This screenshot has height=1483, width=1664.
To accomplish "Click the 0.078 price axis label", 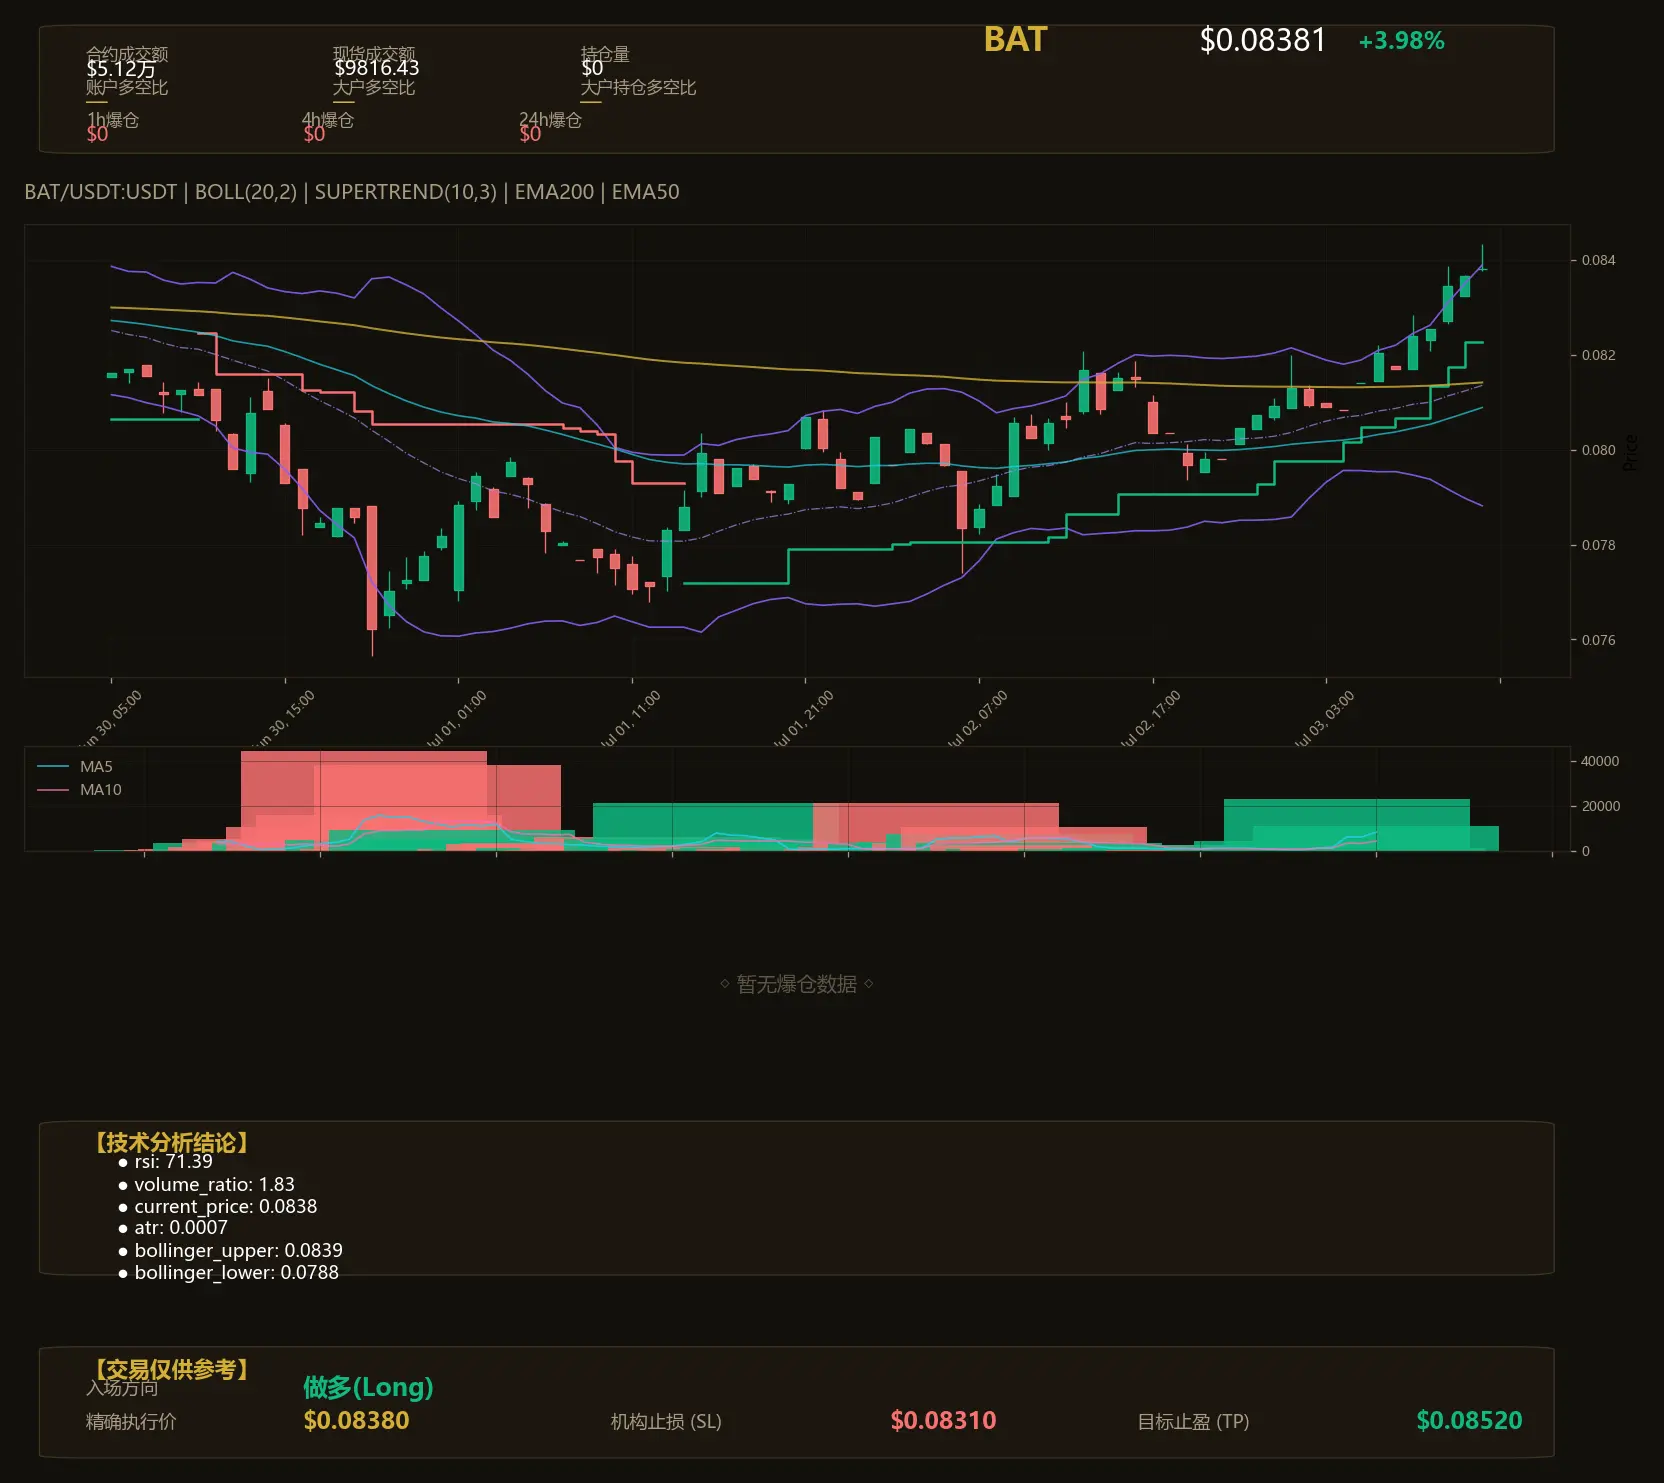I will pyautogui.click(x=1598, y=545).
